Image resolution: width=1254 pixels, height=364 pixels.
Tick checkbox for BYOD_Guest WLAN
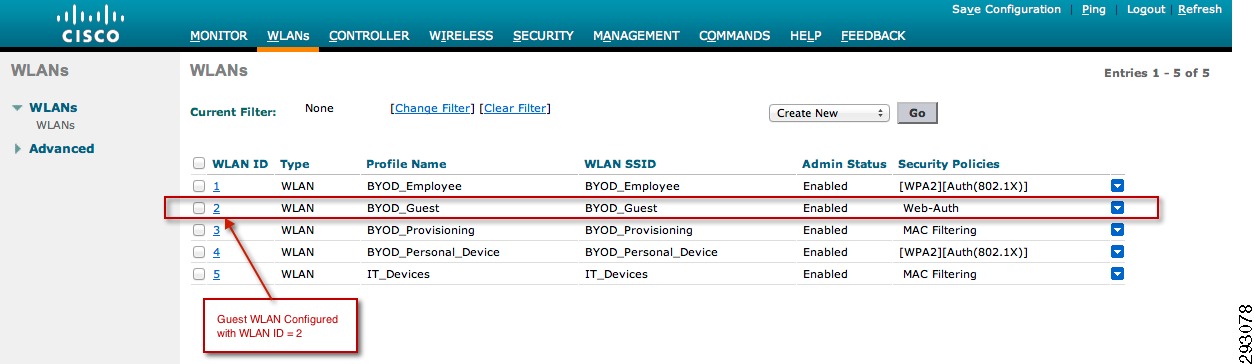(x=199, y=208)
